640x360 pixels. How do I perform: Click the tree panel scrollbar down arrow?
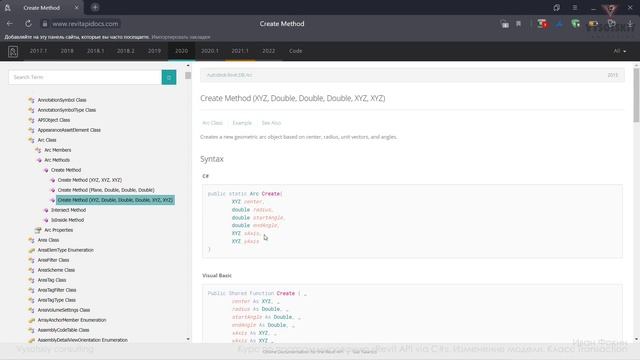[188, 339]
